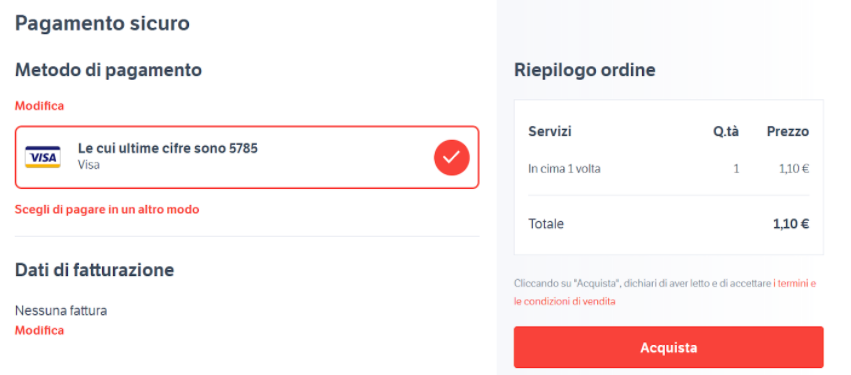
Task: Click the 'Servizi' column header
Action: (x=550, y=131)
